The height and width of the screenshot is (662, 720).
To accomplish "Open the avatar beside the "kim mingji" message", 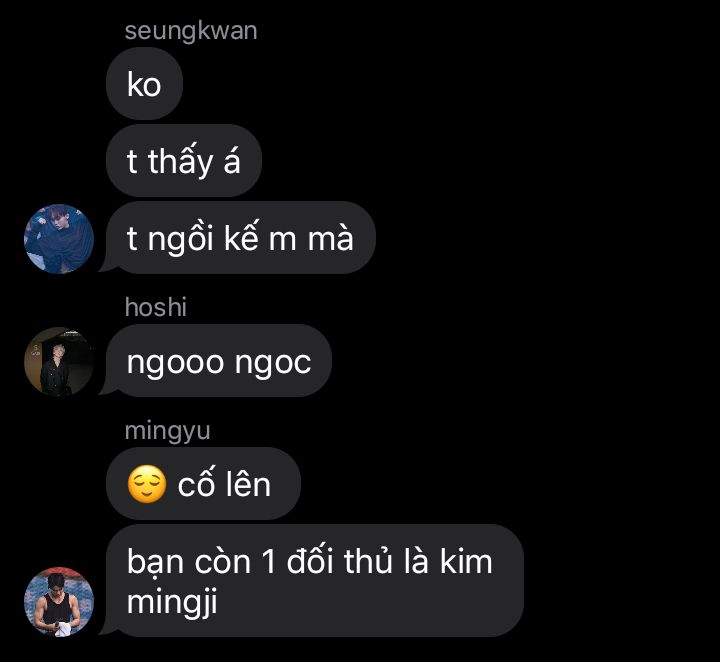I will [x=59, y=602].
